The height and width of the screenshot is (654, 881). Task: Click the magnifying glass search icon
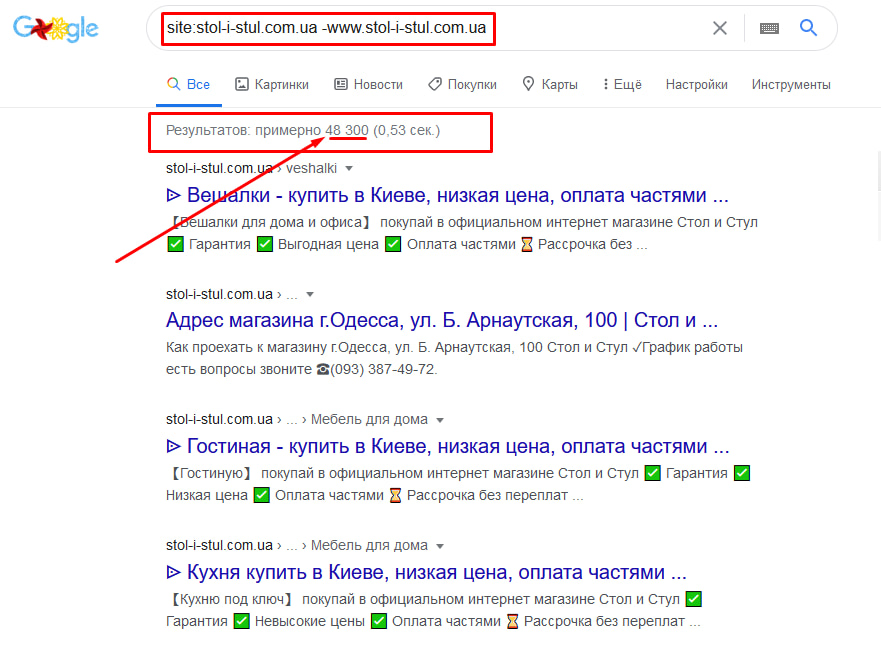808,28
